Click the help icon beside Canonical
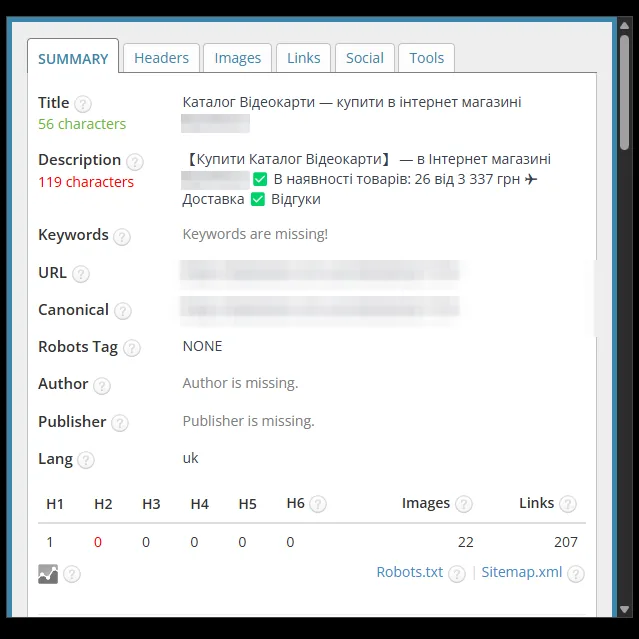Viewport: 639px width, 639px height. (122, 311)
